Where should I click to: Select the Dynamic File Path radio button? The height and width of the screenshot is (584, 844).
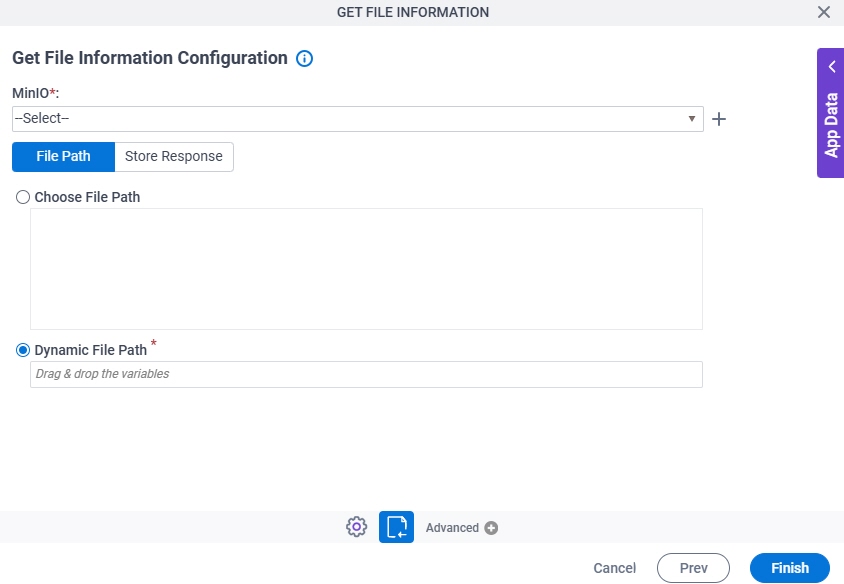[x=23, y=350]
